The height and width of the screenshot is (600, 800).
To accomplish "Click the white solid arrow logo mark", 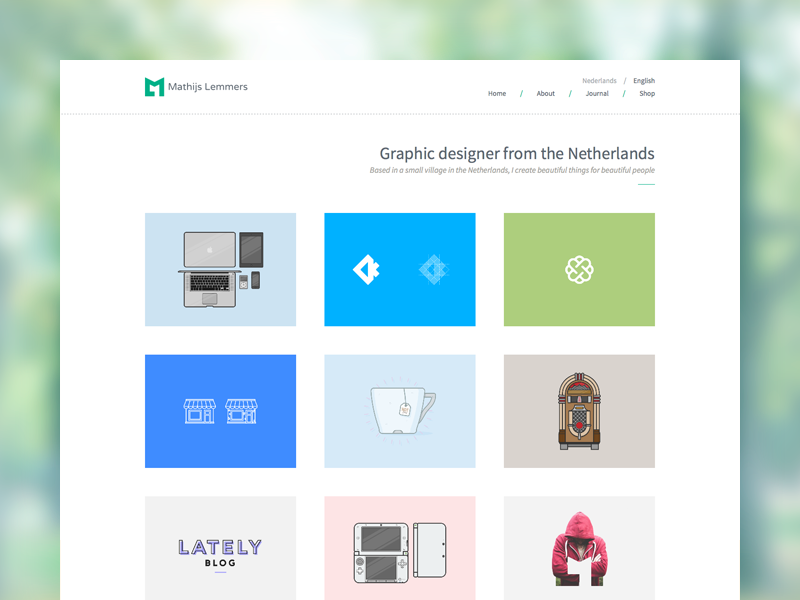I will pyautogui.click(x=366, y=269).
